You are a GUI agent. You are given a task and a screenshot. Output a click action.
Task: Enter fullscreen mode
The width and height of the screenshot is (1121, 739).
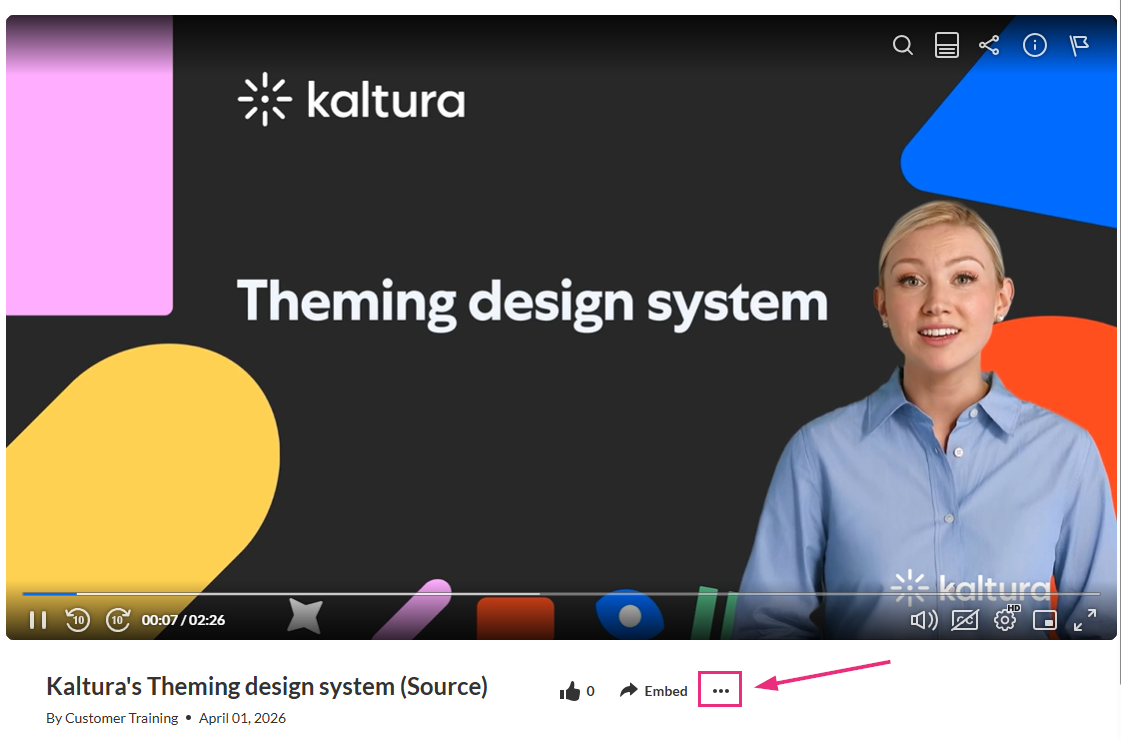[1085, 620]
